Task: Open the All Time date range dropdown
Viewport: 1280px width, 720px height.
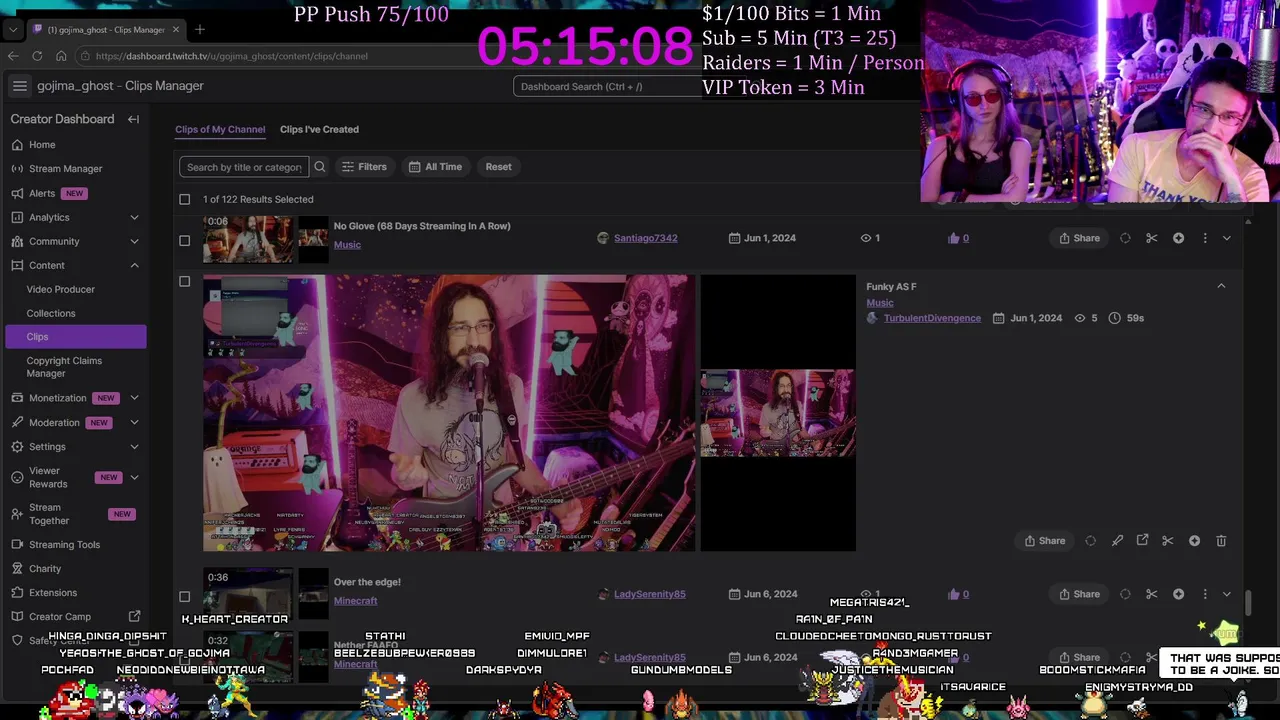Action: click(435, 167)
